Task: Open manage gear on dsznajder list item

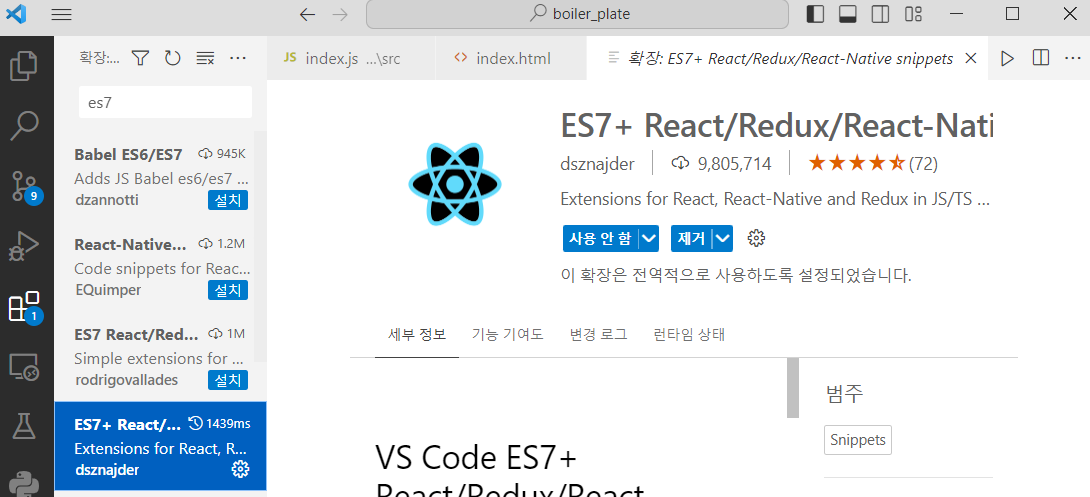Action: pyautogui.click(x=240, y=469)
